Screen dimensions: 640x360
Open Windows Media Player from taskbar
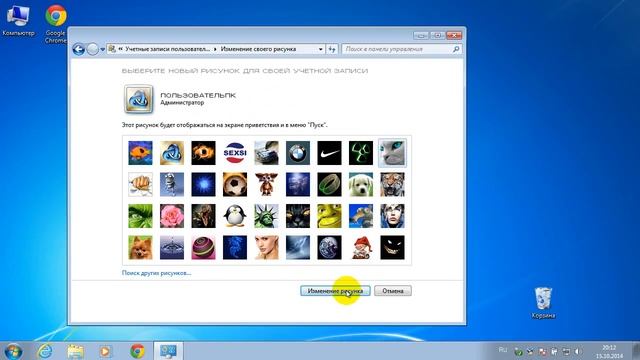105,351
